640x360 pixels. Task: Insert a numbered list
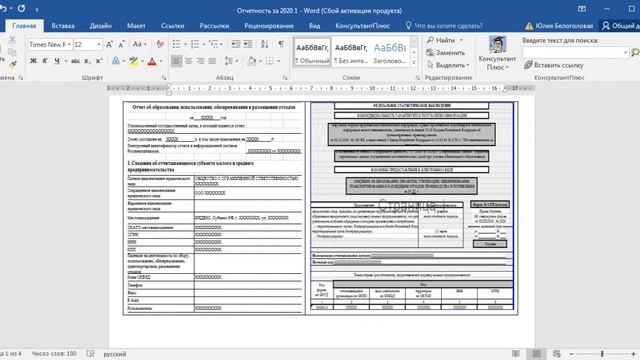click(195, 44)
